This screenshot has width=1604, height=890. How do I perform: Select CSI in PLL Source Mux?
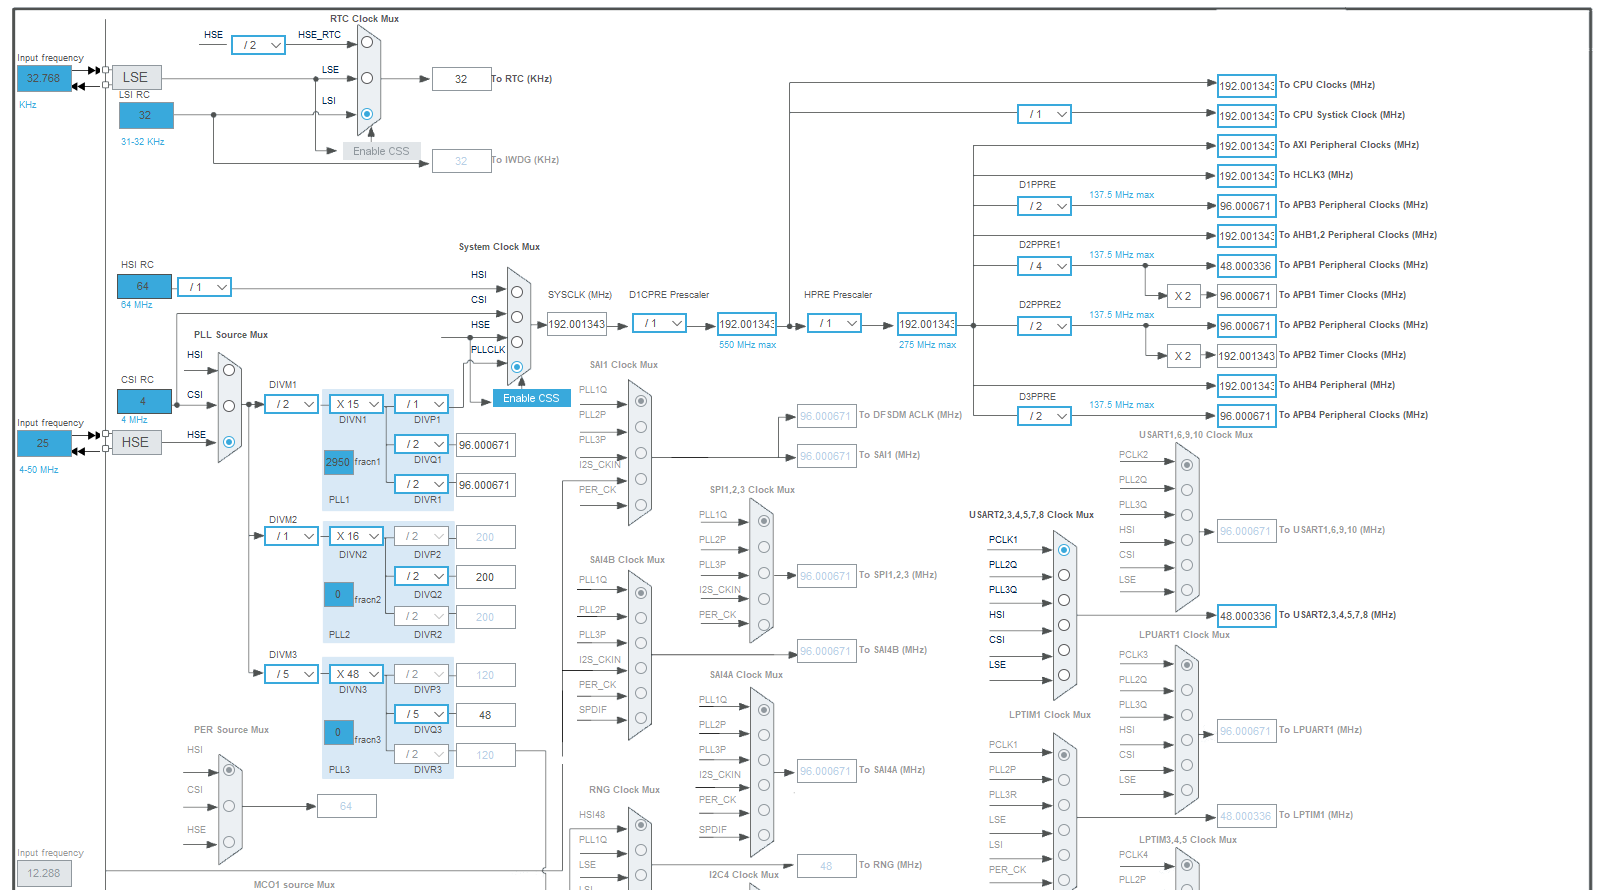pyautogui.click(x=229, y=406)
